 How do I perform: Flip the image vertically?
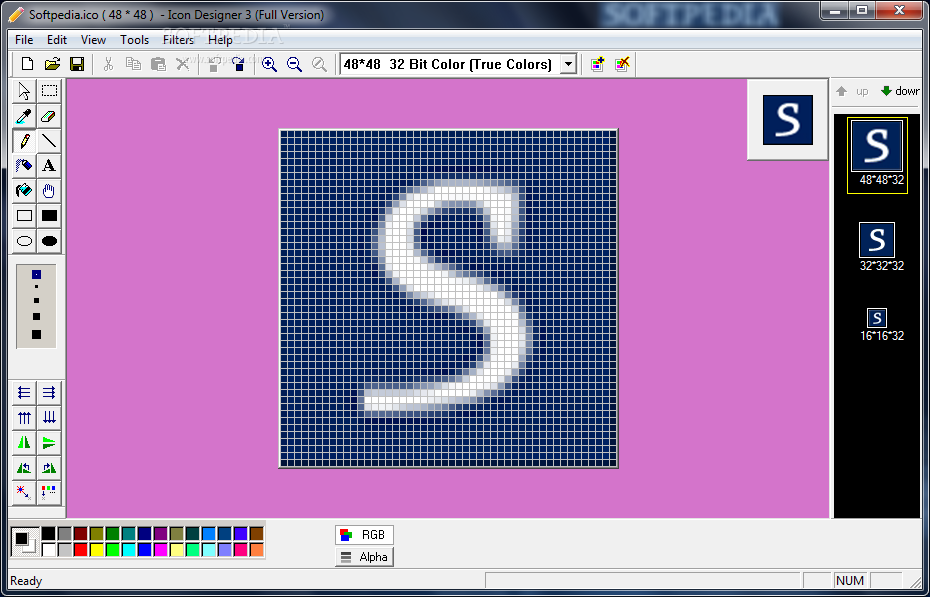pos(49,443)
